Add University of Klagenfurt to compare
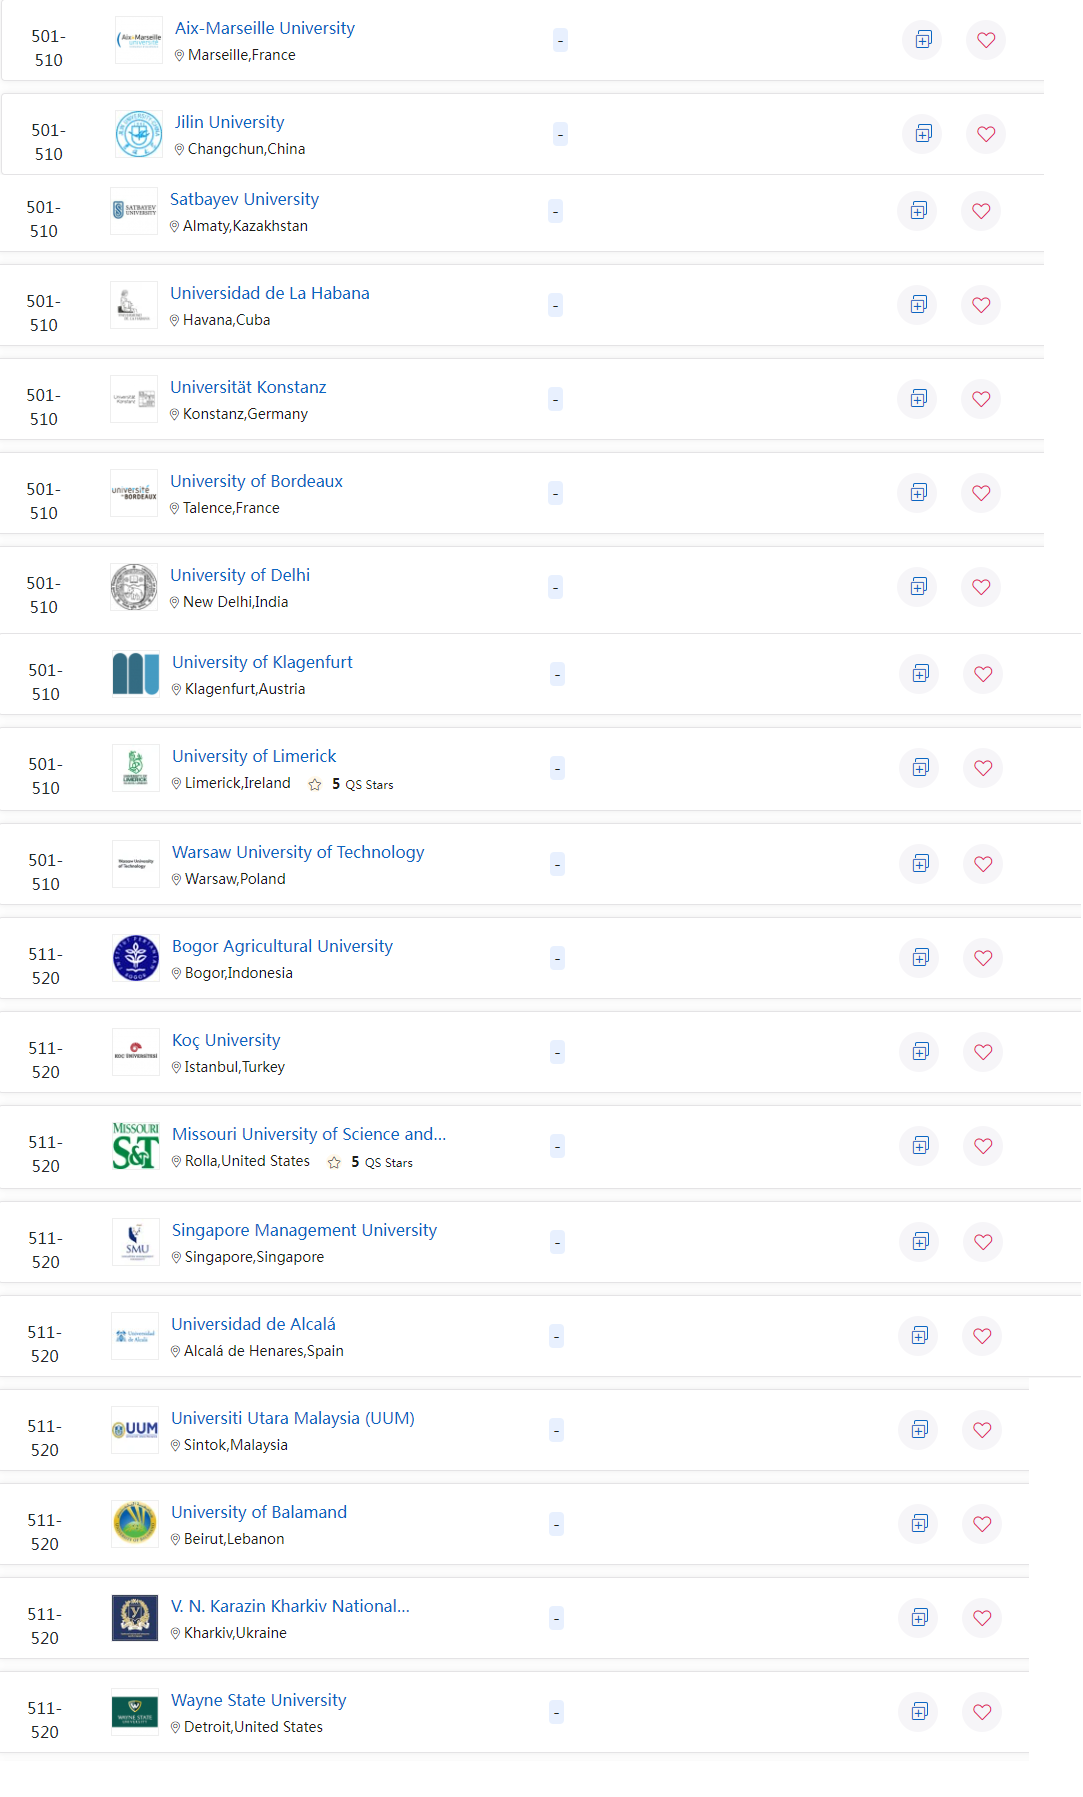Image resolution: width=1083 pixels, height=1797 pixels. (920, 674)
